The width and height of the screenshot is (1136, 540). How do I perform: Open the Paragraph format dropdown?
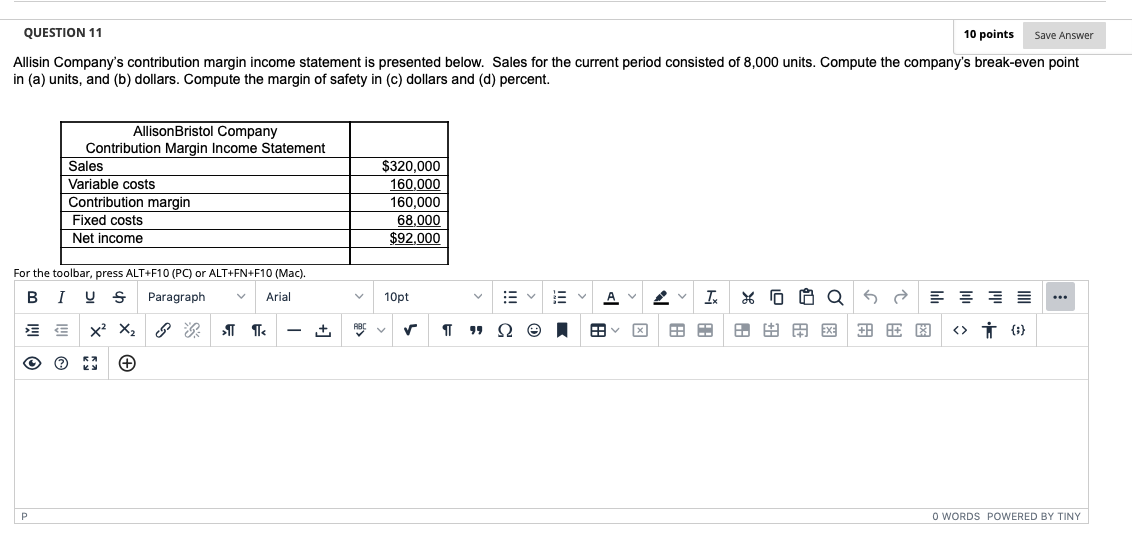(x=197, y=297)
